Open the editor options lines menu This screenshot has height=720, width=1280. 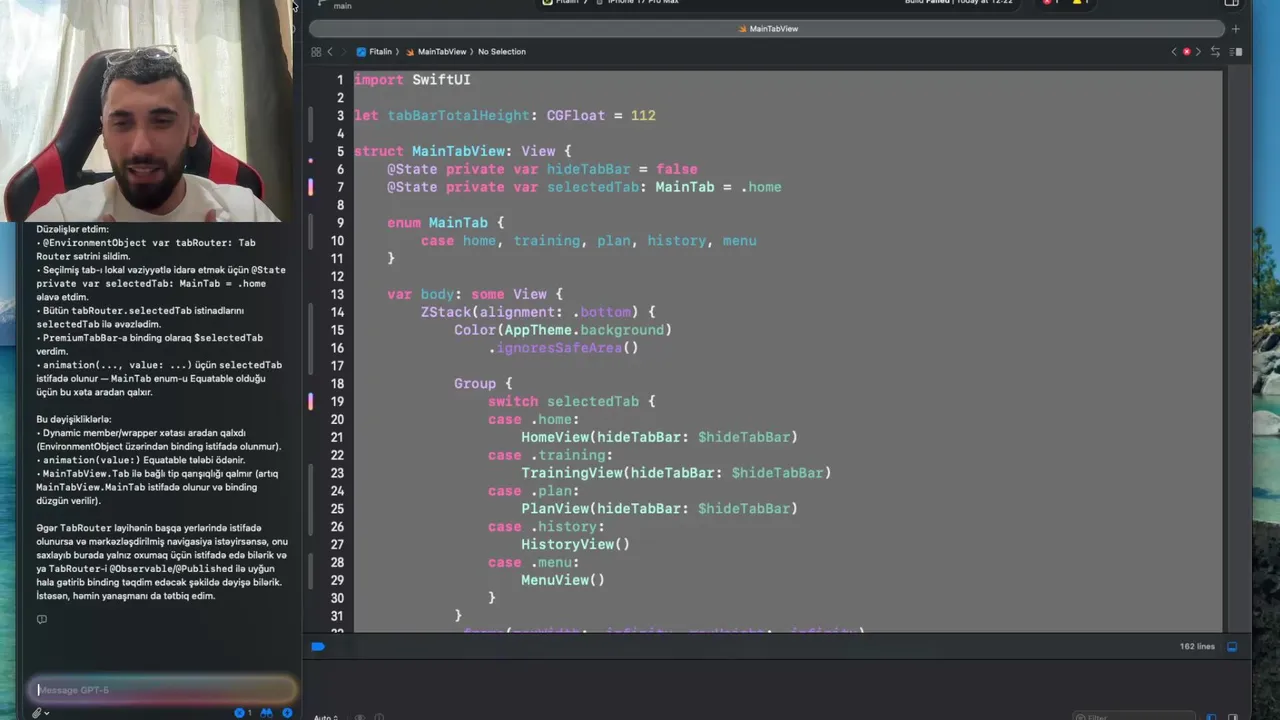click(x=1237, y=52)
